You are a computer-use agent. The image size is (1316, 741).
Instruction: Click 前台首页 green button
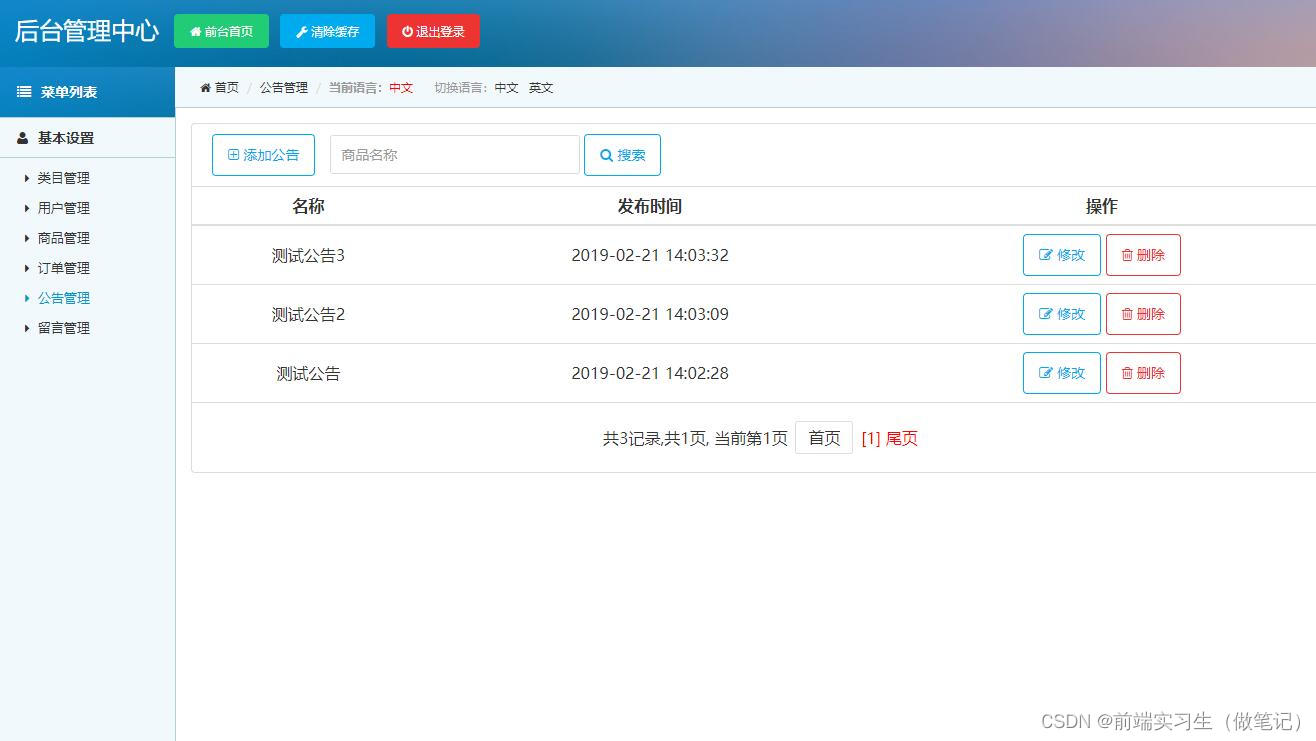[x=221, y=31]
